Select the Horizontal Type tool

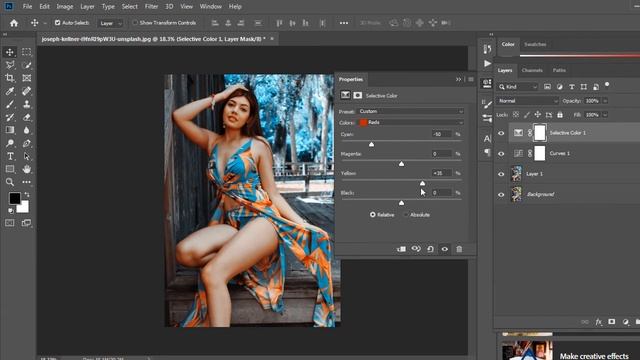click(10, 156)
